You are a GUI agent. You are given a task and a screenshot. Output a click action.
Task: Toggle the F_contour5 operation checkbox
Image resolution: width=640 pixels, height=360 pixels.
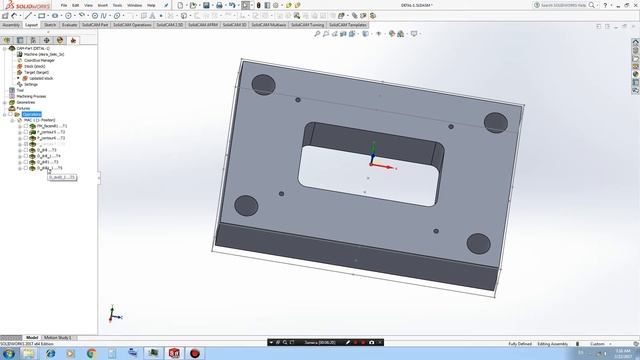click(26, 132)
